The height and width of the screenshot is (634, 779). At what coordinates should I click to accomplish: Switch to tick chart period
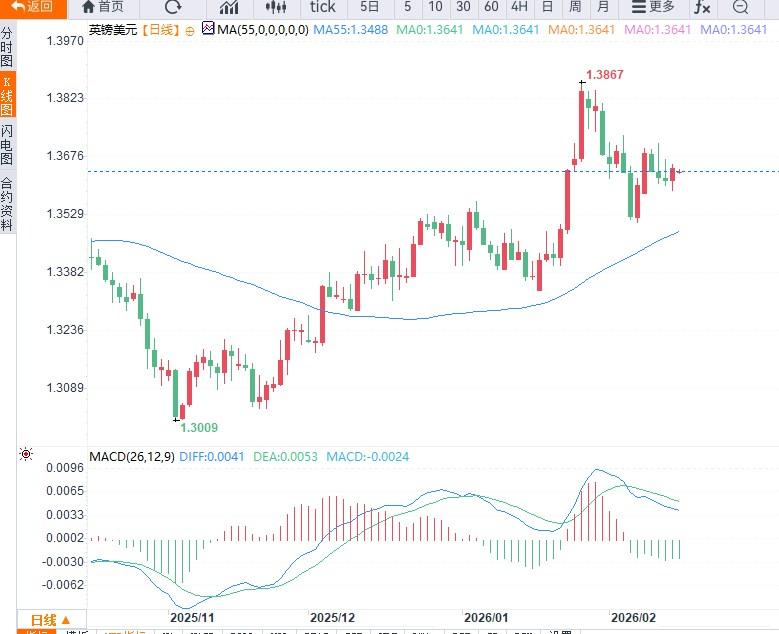(x=322, y=7)
